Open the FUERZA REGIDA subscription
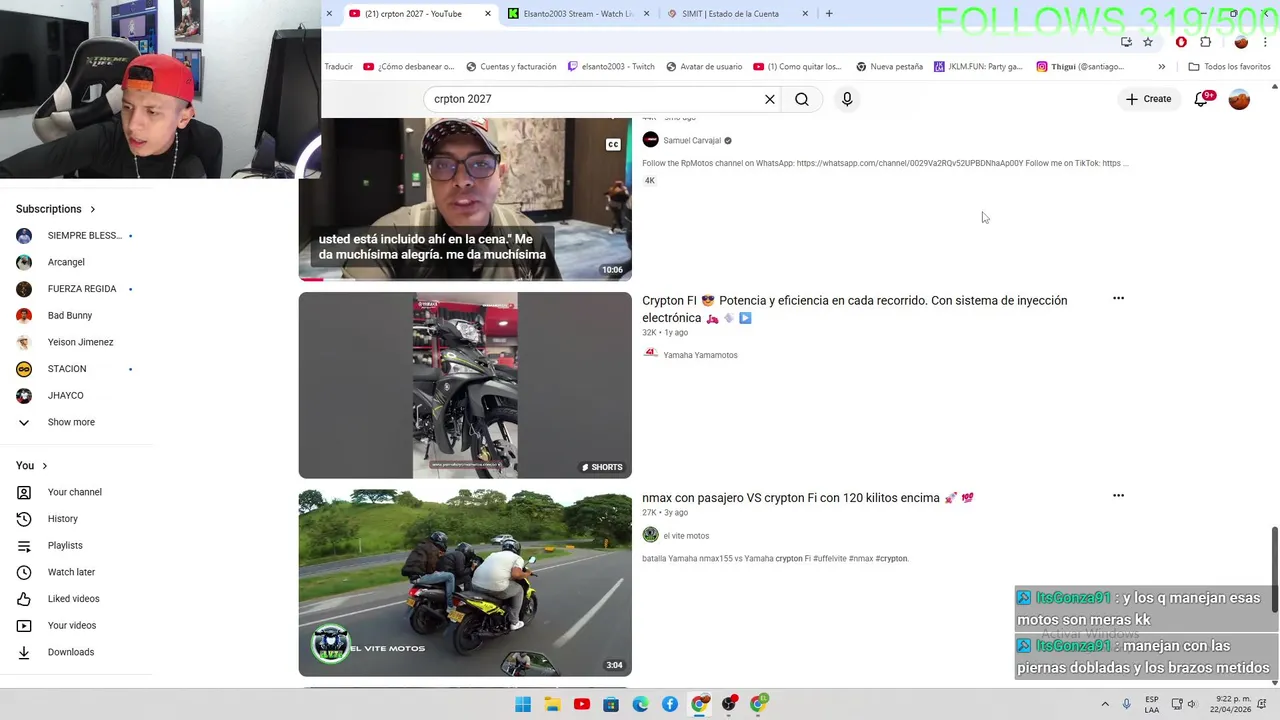This screenshot has height=720, width=1280. 82,289
